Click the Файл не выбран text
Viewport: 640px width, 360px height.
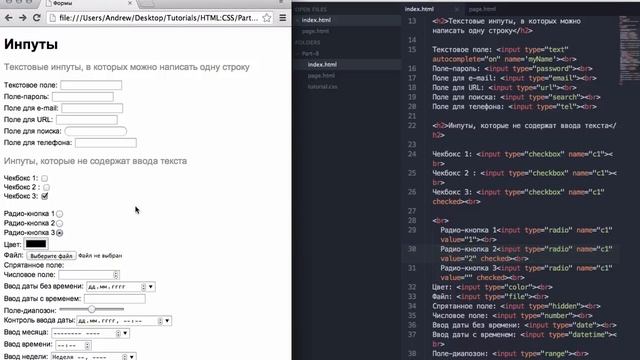[x=100, y=256]
